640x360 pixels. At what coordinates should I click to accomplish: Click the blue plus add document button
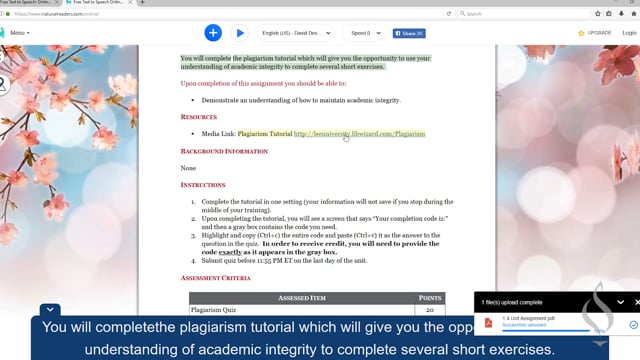(213, 33)
